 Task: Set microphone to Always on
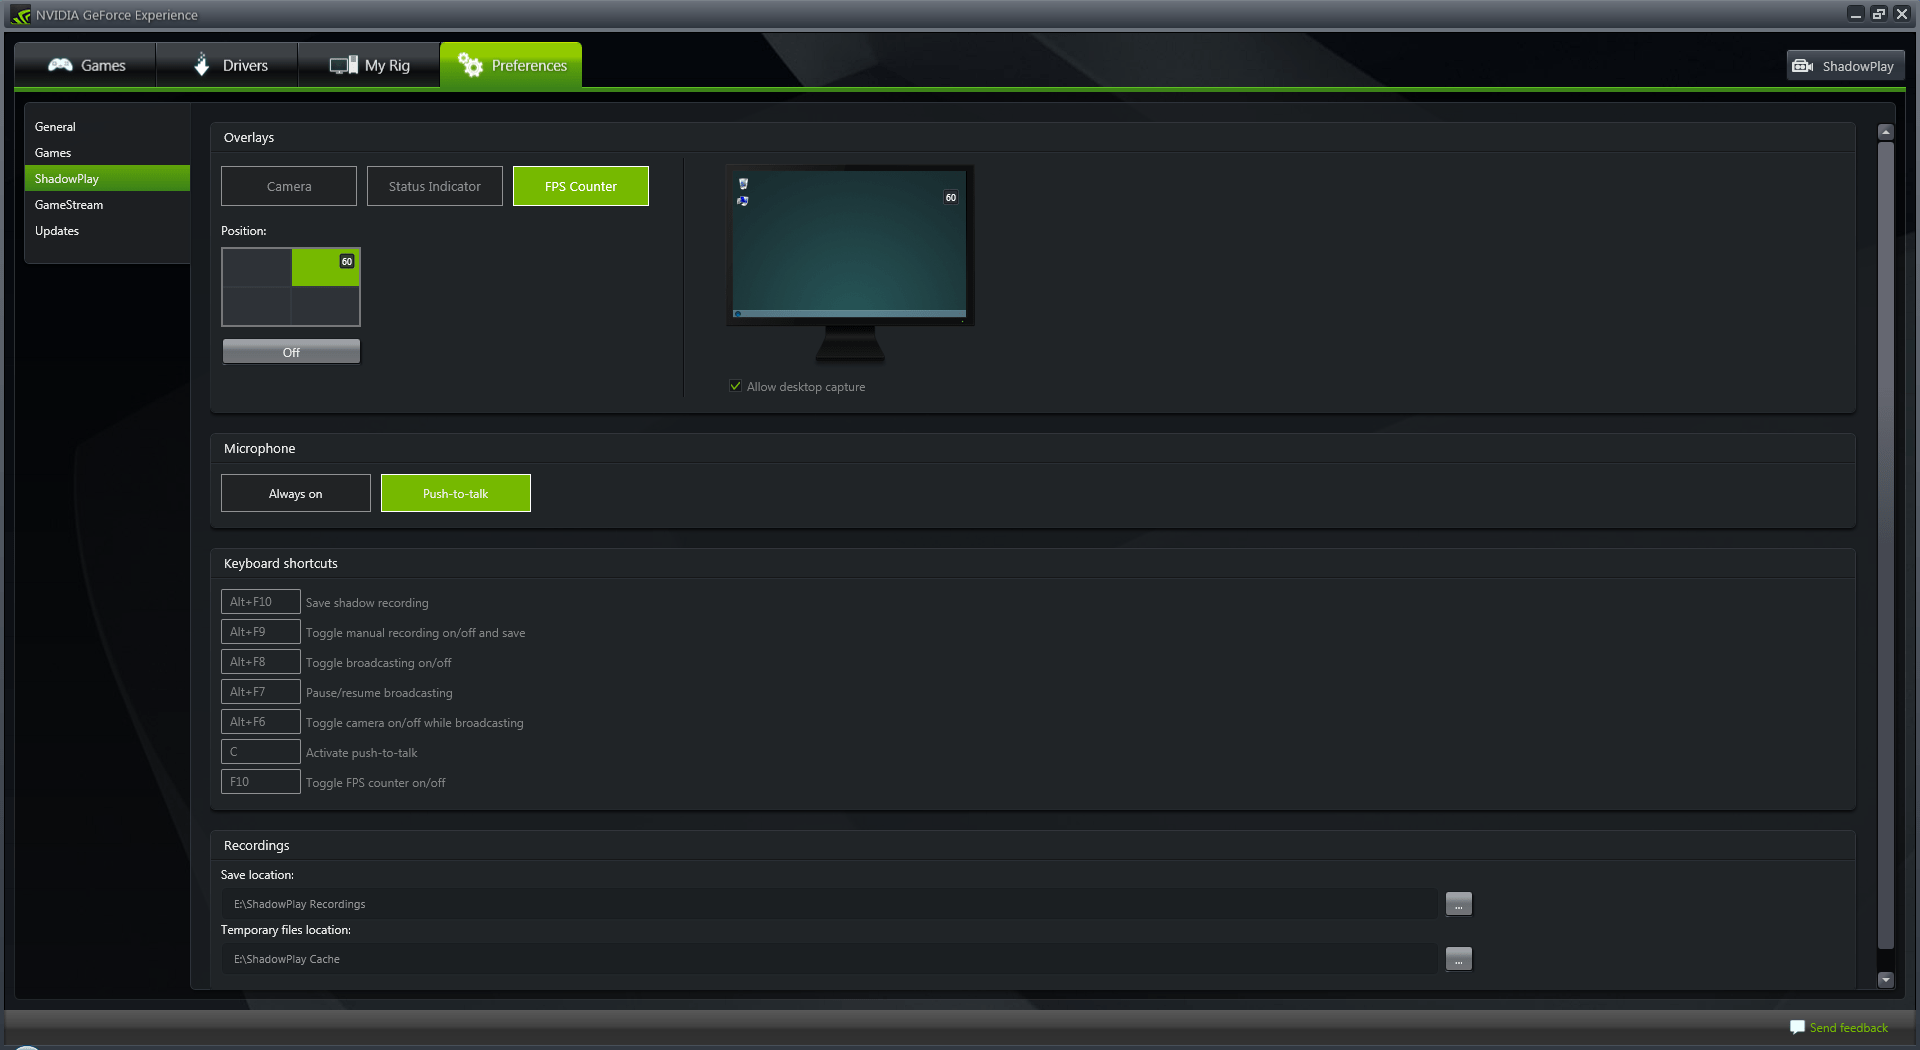tap(296, 493)
